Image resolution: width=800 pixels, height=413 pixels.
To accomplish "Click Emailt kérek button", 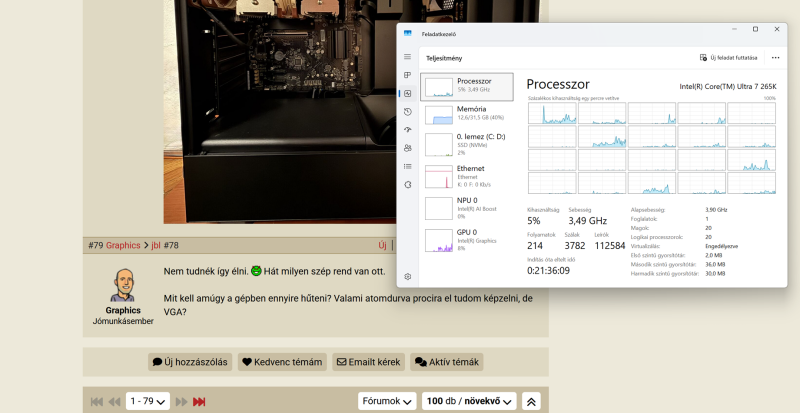I will point(368,362).
